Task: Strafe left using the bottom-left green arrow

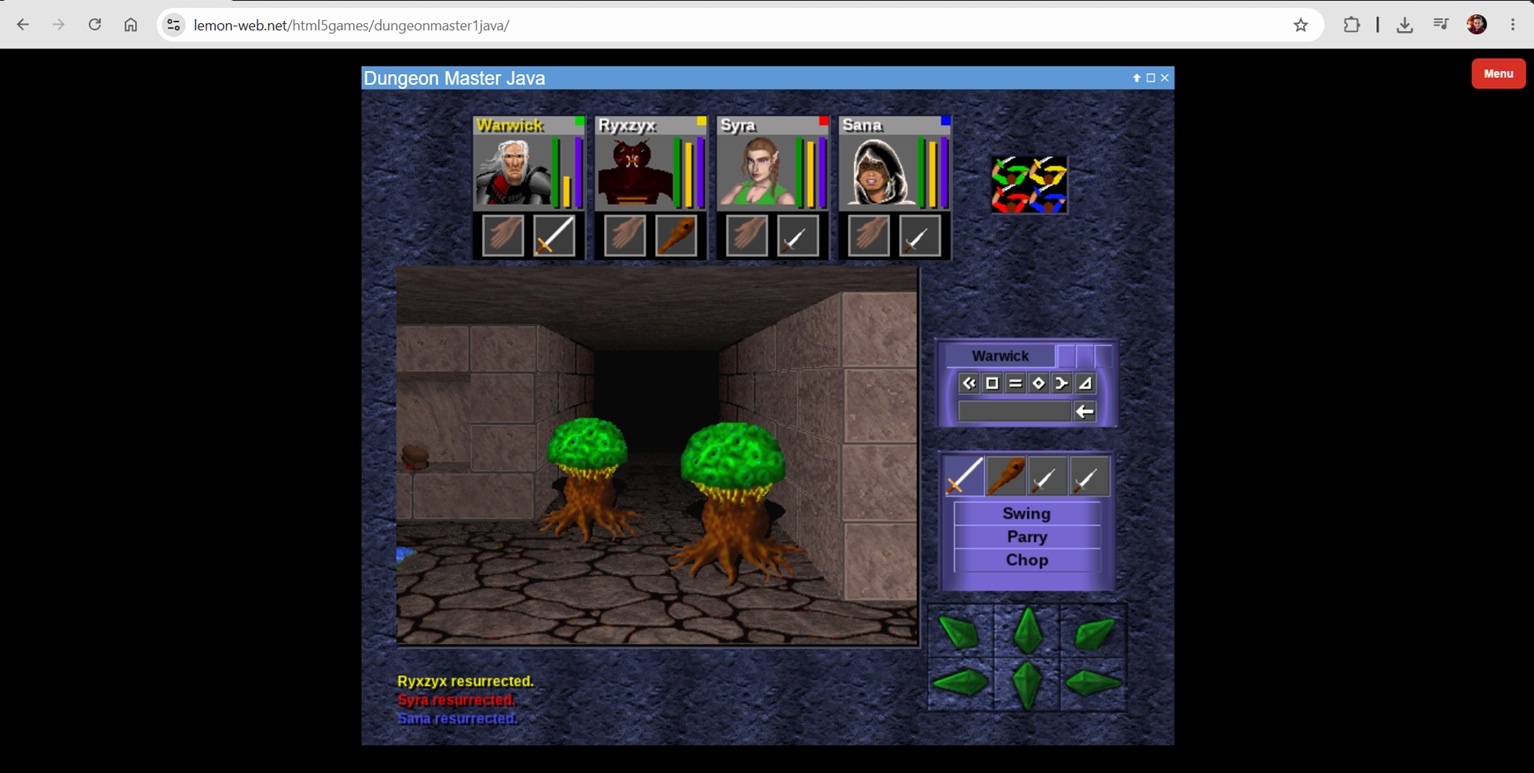Action: coord(960,684)
